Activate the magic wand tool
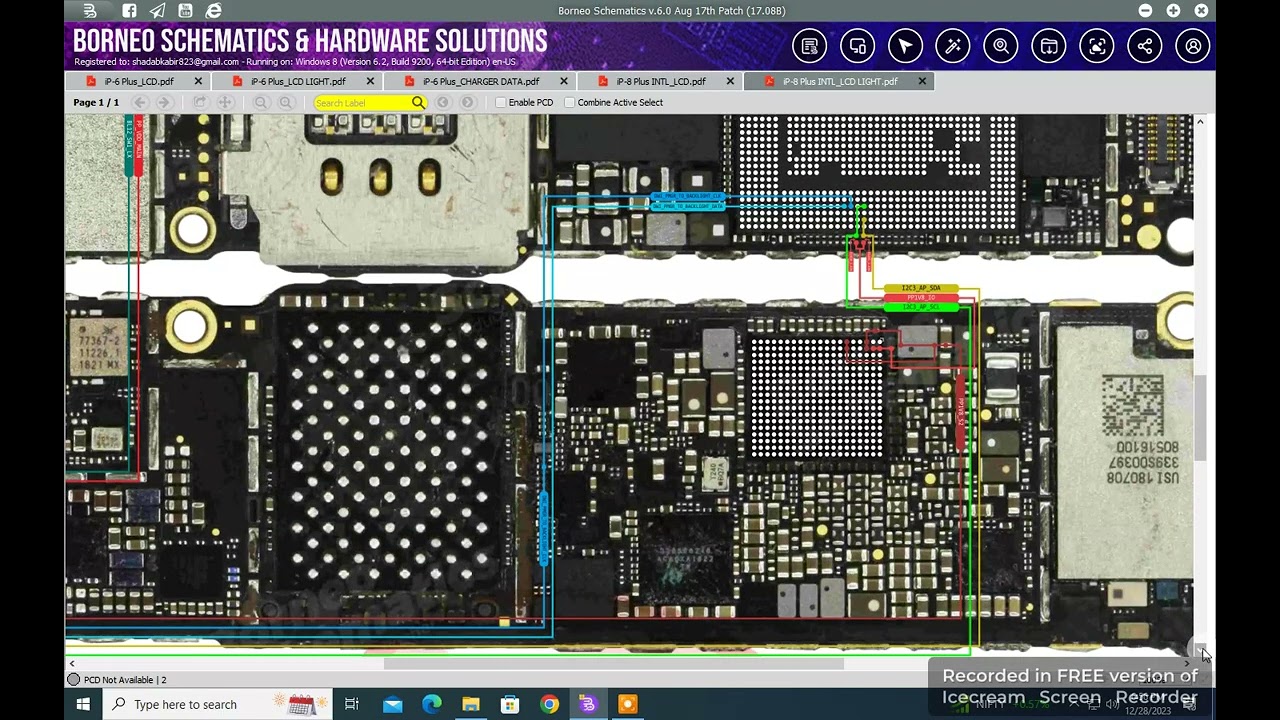Viewport: 1280px width, 720px height. pos(953,46)
